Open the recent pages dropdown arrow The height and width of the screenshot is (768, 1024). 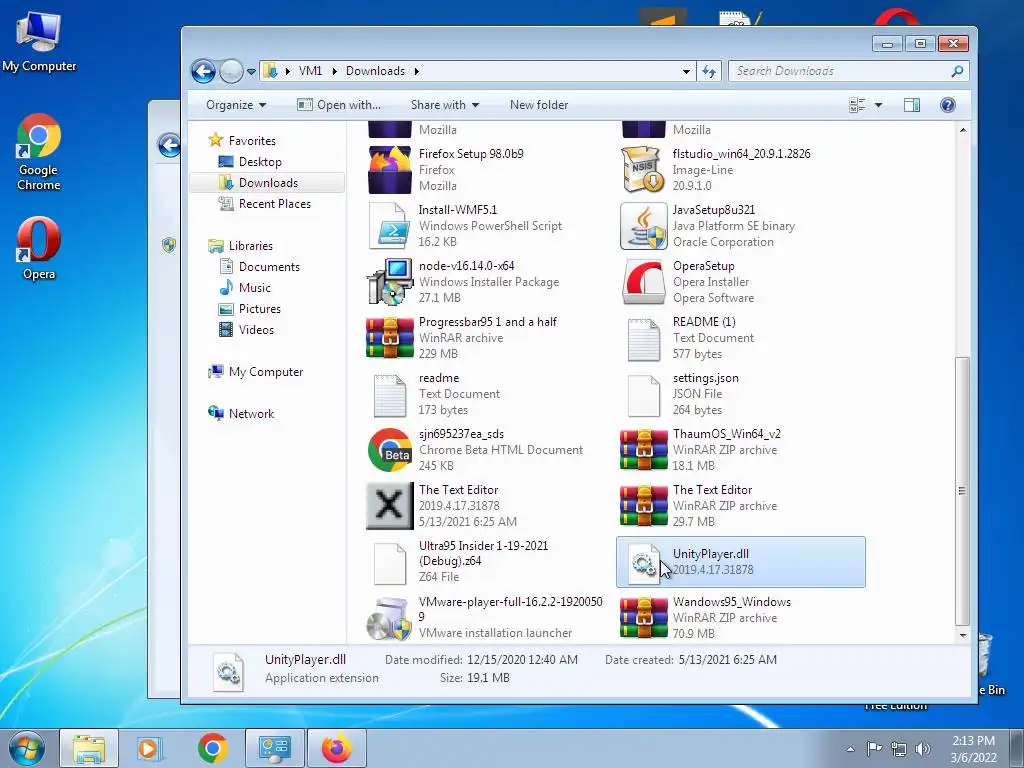tap(251, 72)
